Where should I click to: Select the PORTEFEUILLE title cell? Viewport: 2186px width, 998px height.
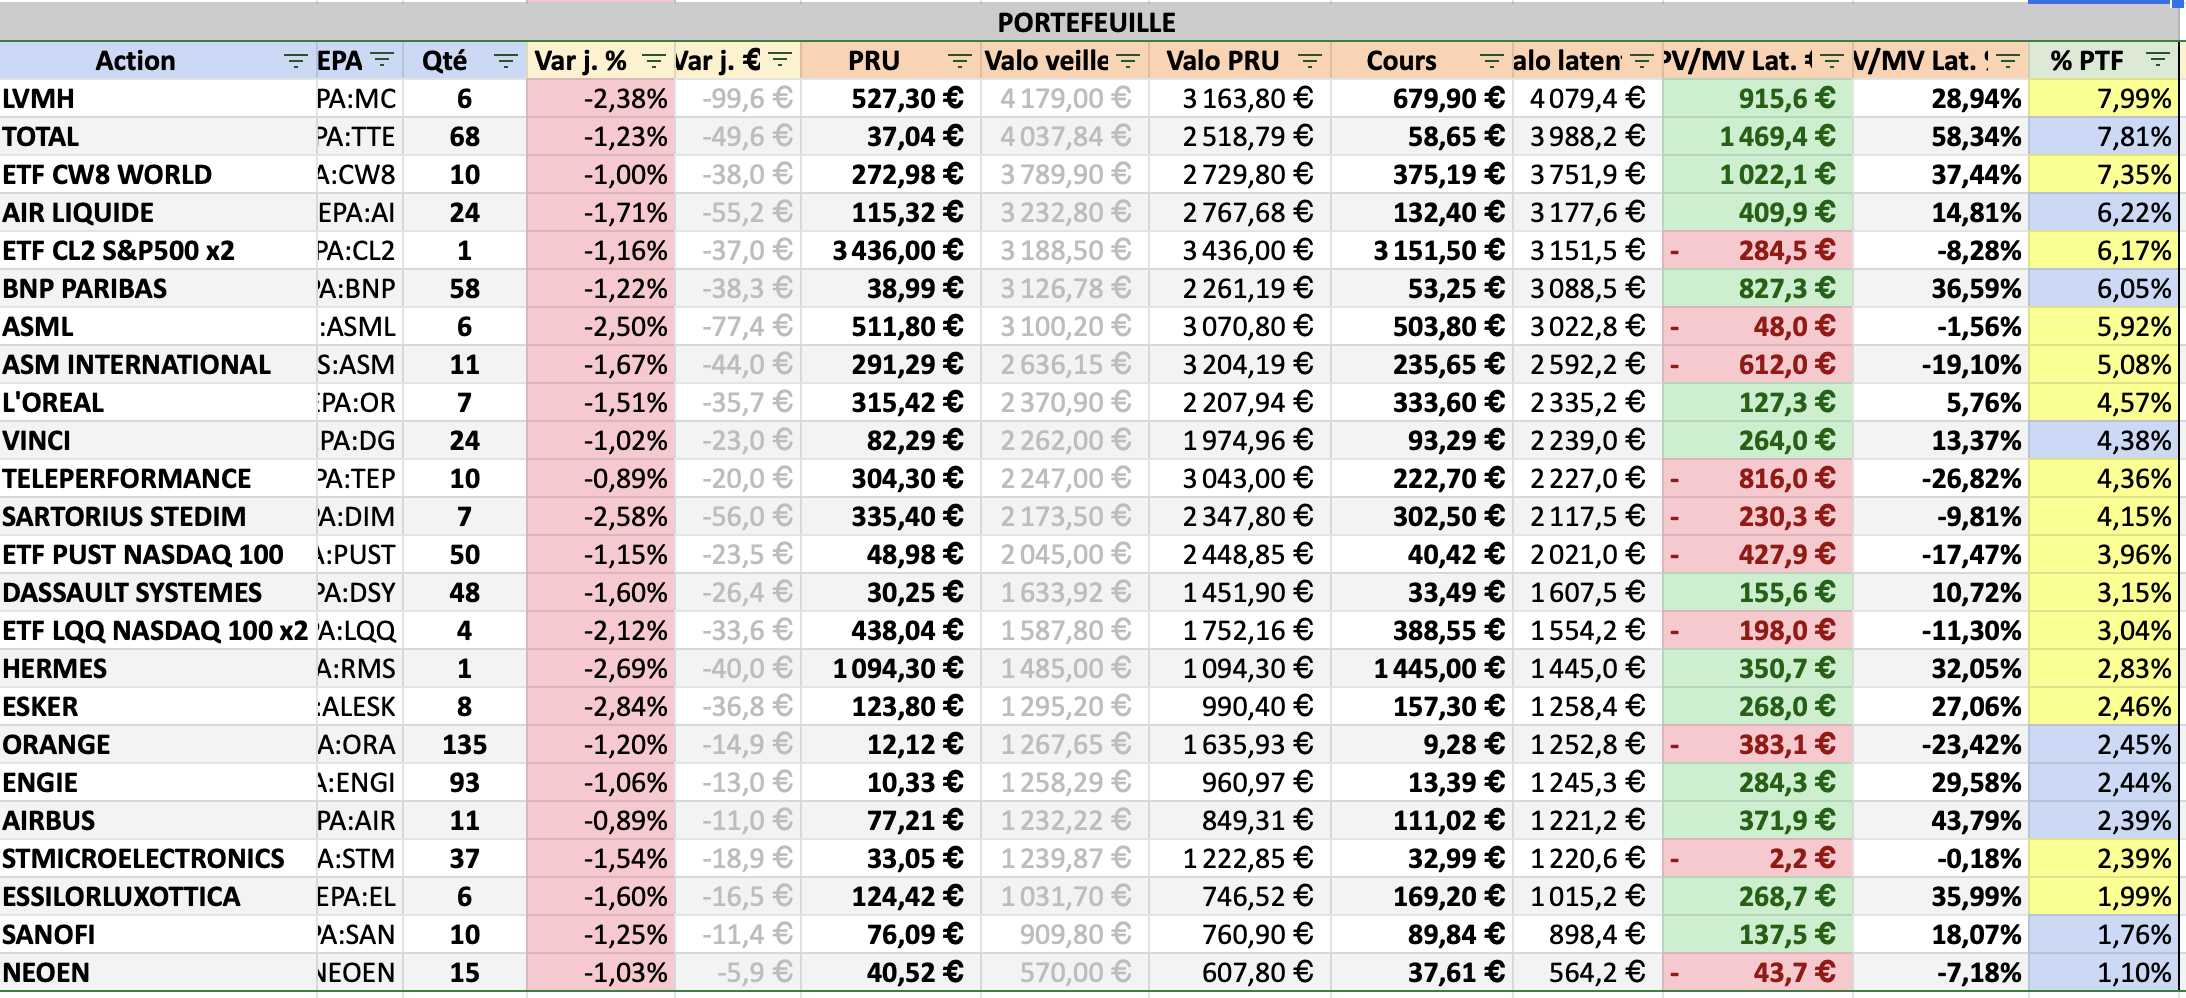[1086, 22]
